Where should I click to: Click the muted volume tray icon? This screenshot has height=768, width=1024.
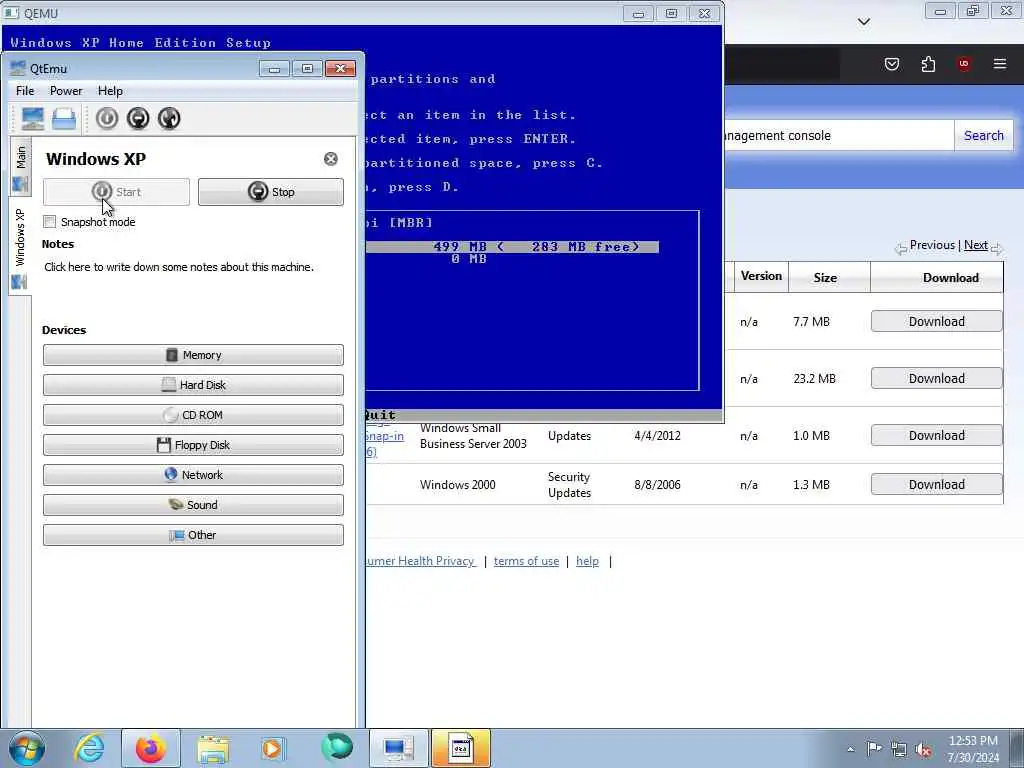(x=923, y=749)
